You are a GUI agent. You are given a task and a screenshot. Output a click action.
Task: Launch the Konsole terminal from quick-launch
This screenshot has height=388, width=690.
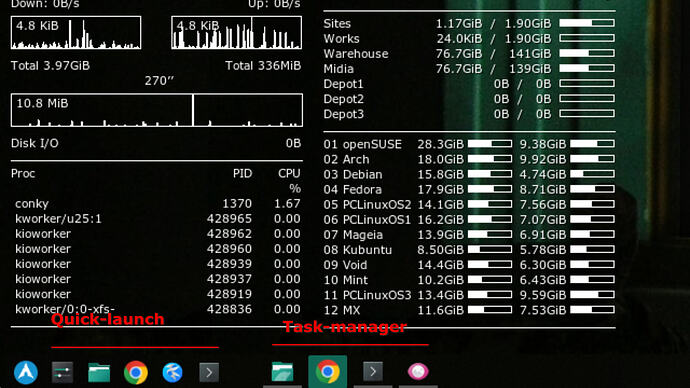click(209, 373)
